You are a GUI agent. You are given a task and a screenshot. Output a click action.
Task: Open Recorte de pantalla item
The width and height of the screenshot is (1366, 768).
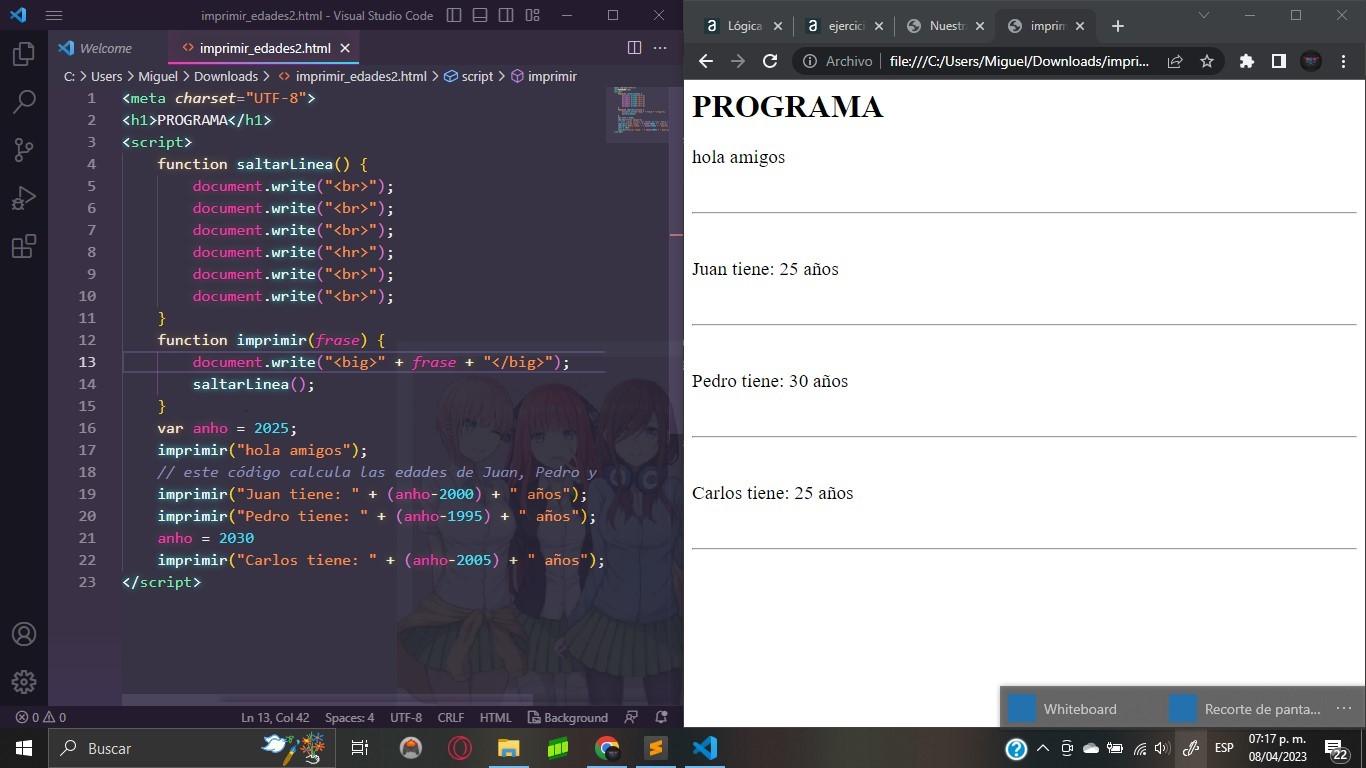[x=1246, y=709]
